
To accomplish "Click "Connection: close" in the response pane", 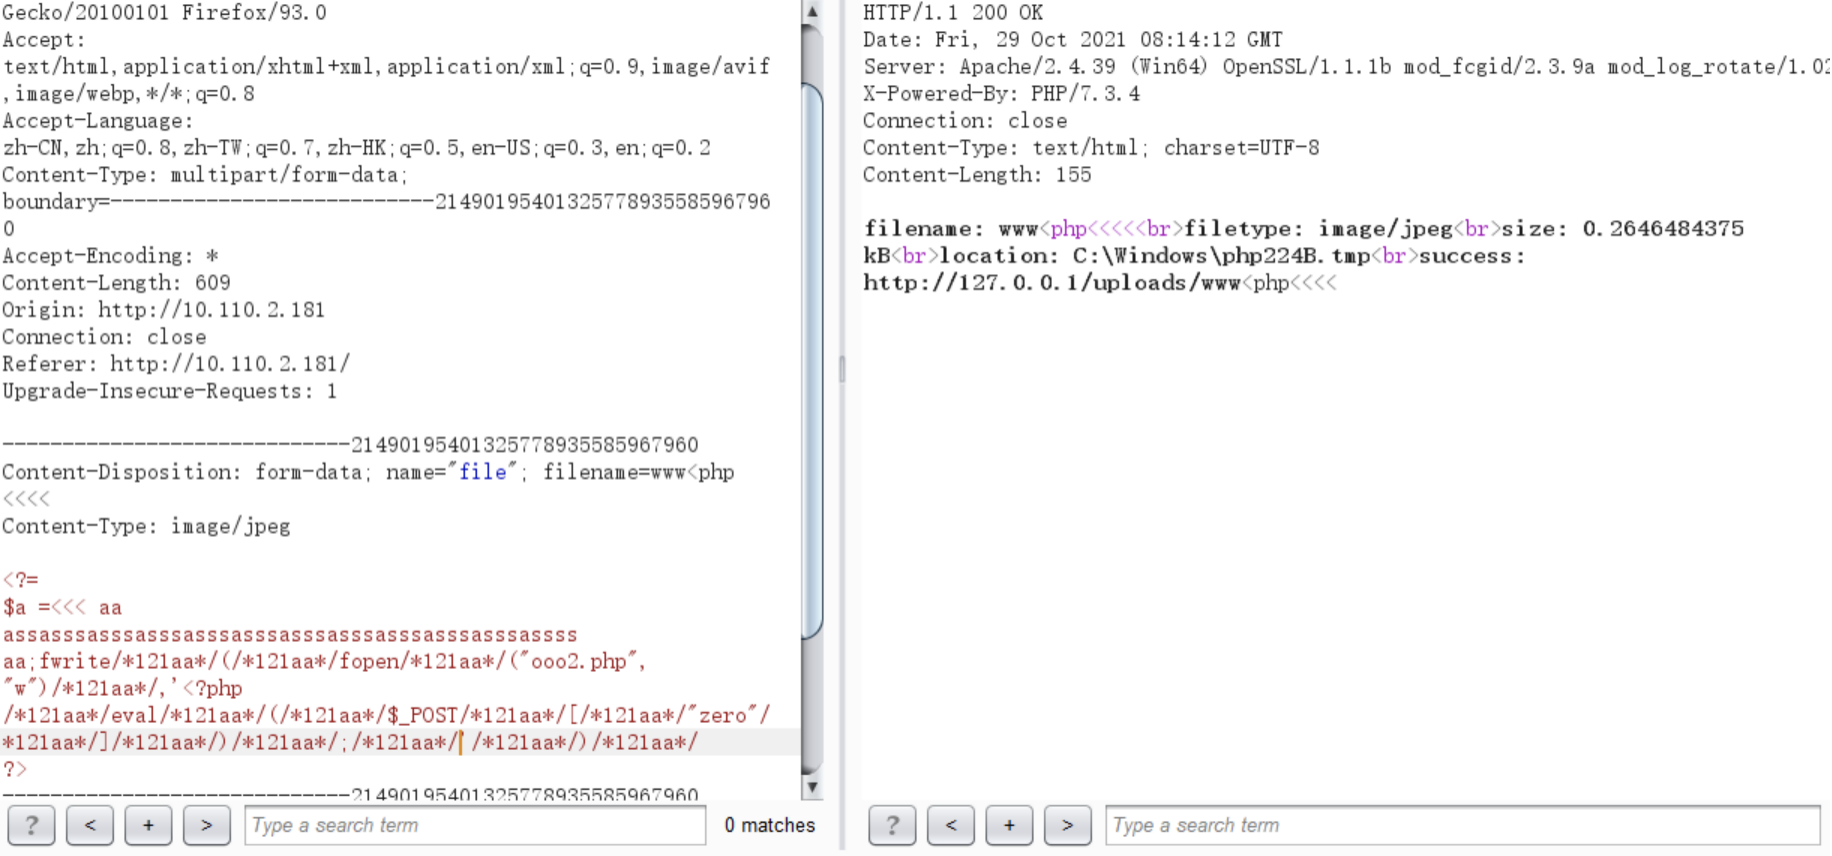I will tap(965, 121).
